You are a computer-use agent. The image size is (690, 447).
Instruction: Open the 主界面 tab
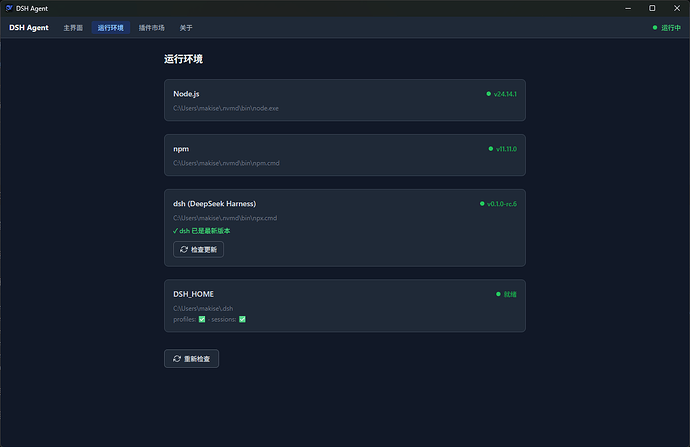(73, 28)
